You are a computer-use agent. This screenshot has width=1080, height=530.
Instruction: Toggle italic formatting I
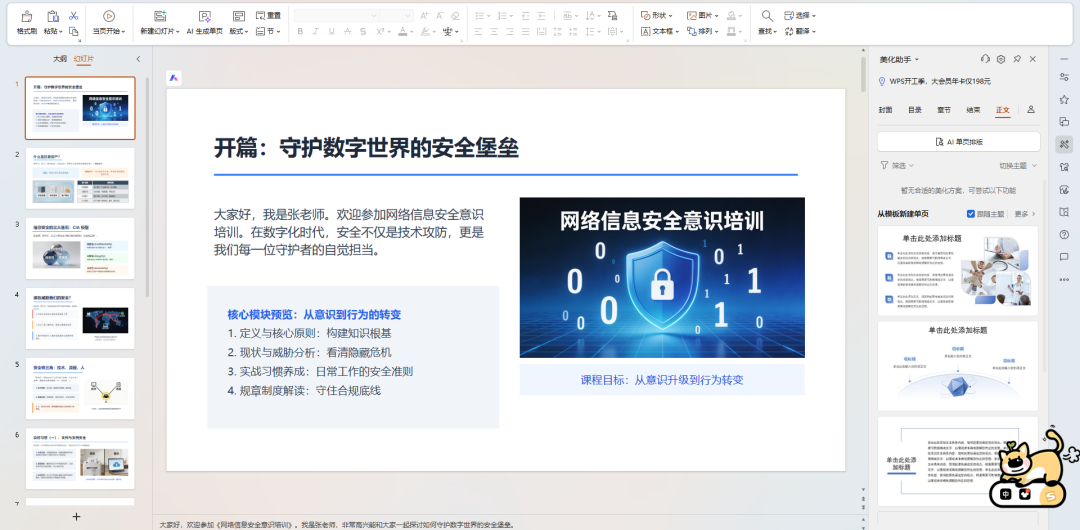(315, 31)
